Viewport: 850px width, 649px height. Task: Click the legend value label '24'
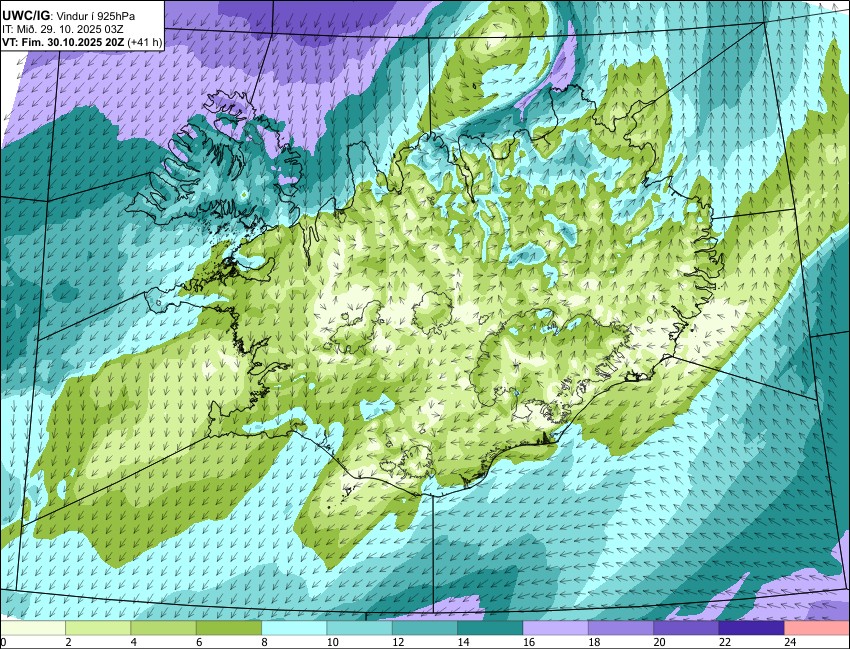(x=790, y=642)
